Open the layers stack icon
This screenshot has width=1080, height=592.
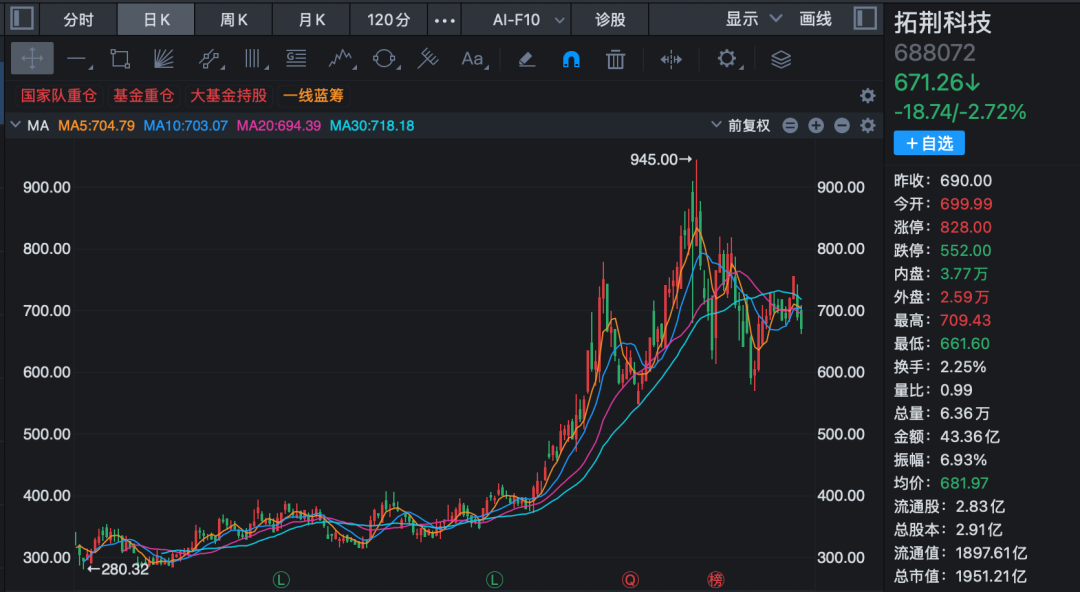pos(780,60)
